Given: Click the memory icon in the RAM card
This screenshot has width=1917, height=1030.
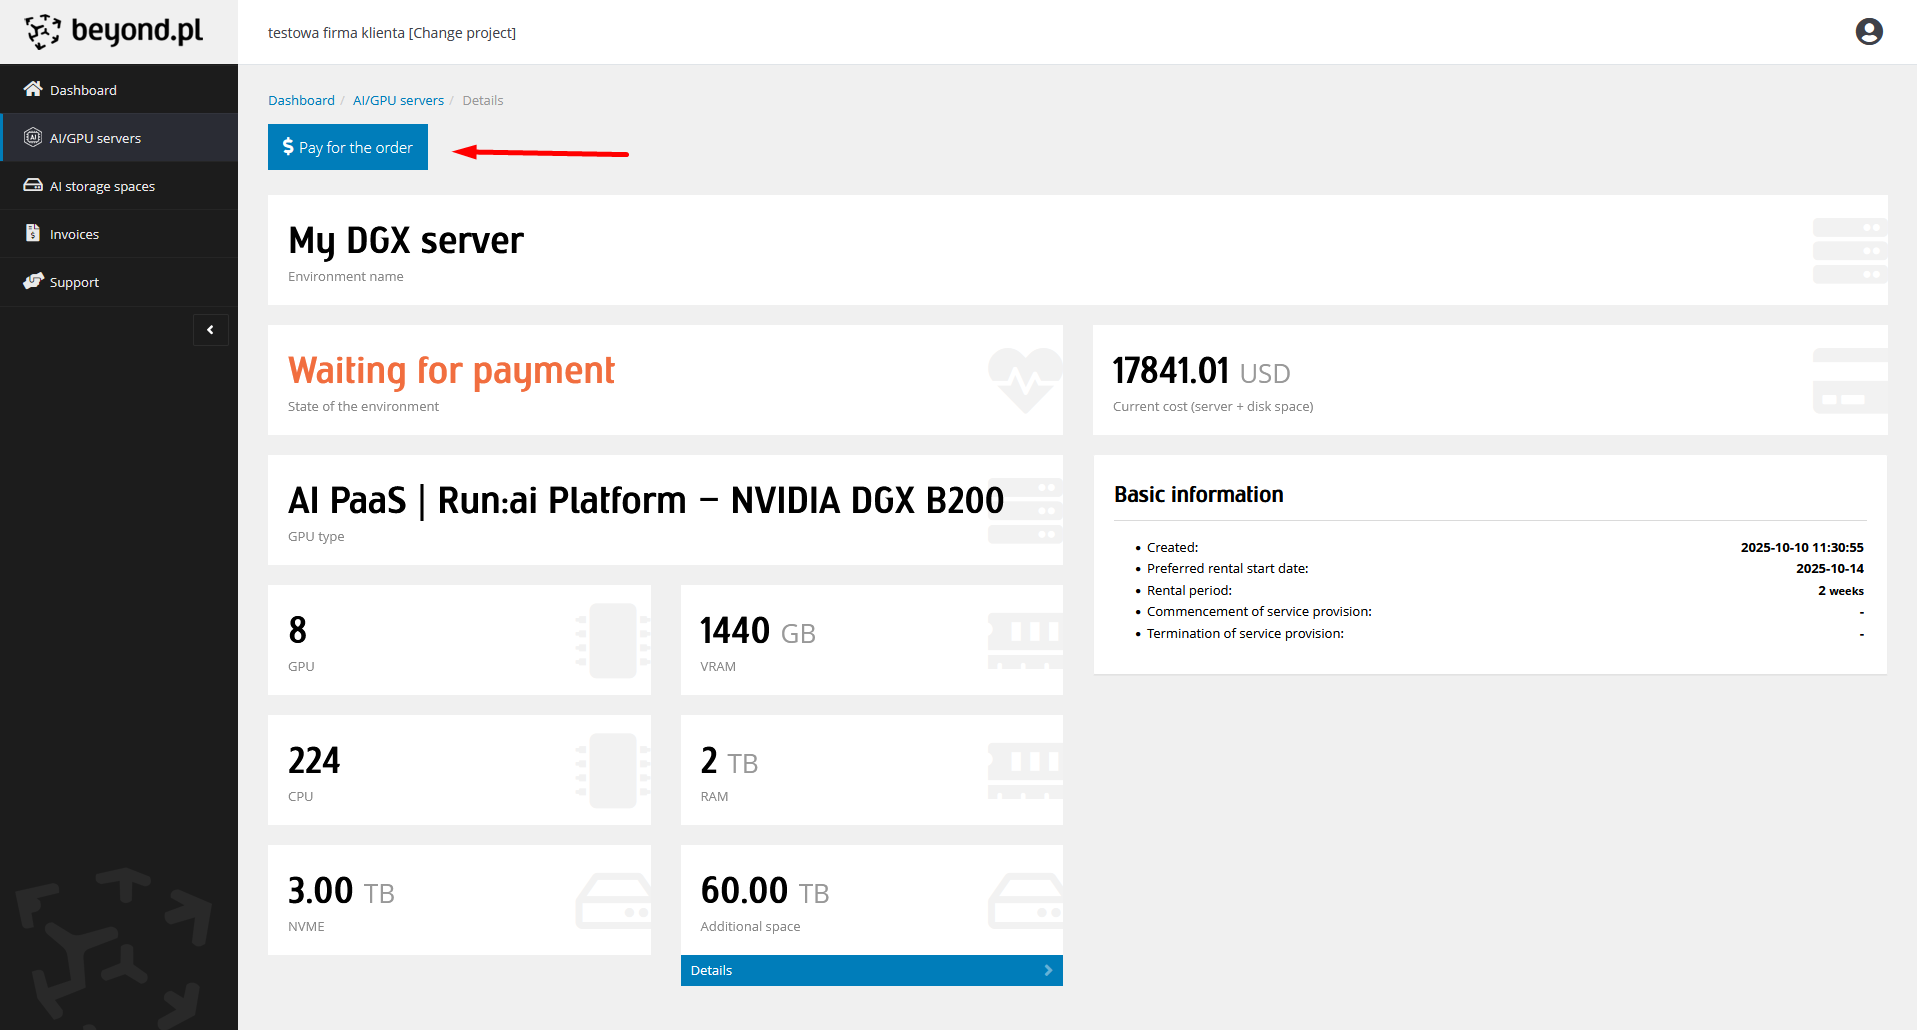Looking at the screenshot, I should point(1025,771).
